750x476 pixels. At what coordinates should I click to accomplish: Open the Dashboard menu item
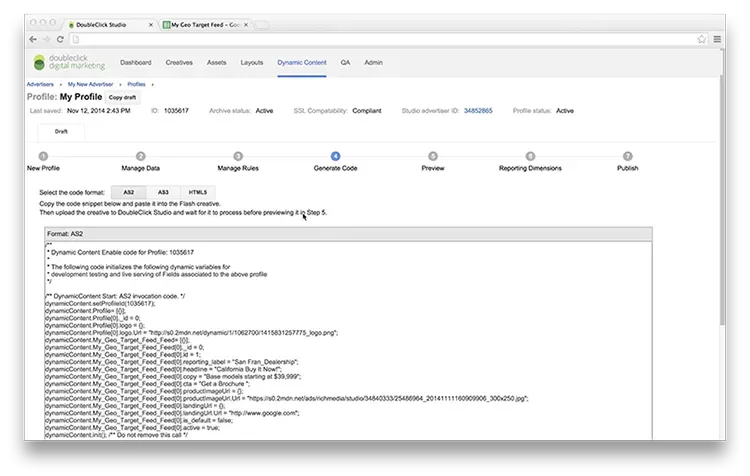click(136, 62)
